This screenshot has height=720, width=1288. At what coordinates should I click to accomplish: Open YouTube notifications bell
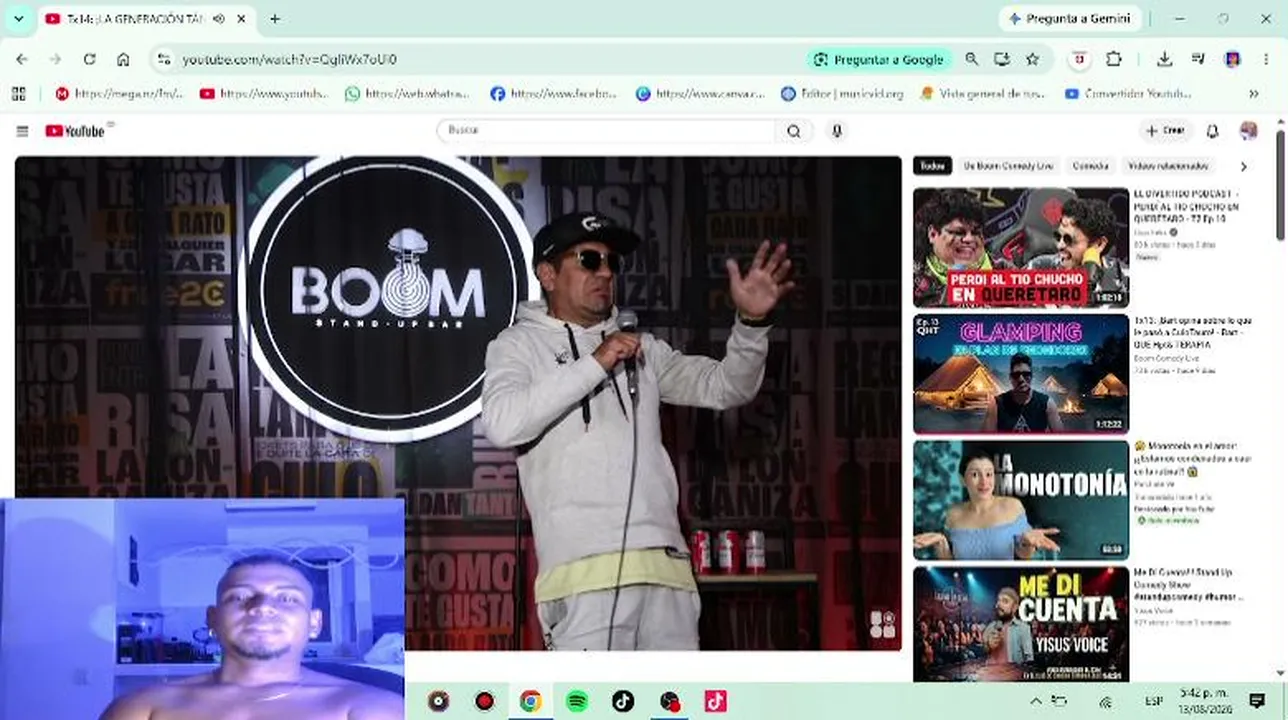click(x=1212, y=131)
